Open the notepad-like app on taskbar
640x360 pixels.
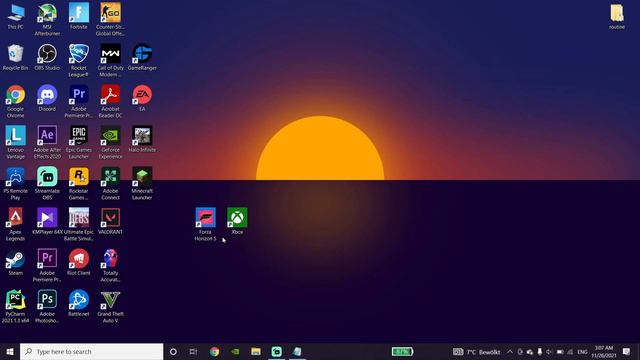(x=298, y=352)
